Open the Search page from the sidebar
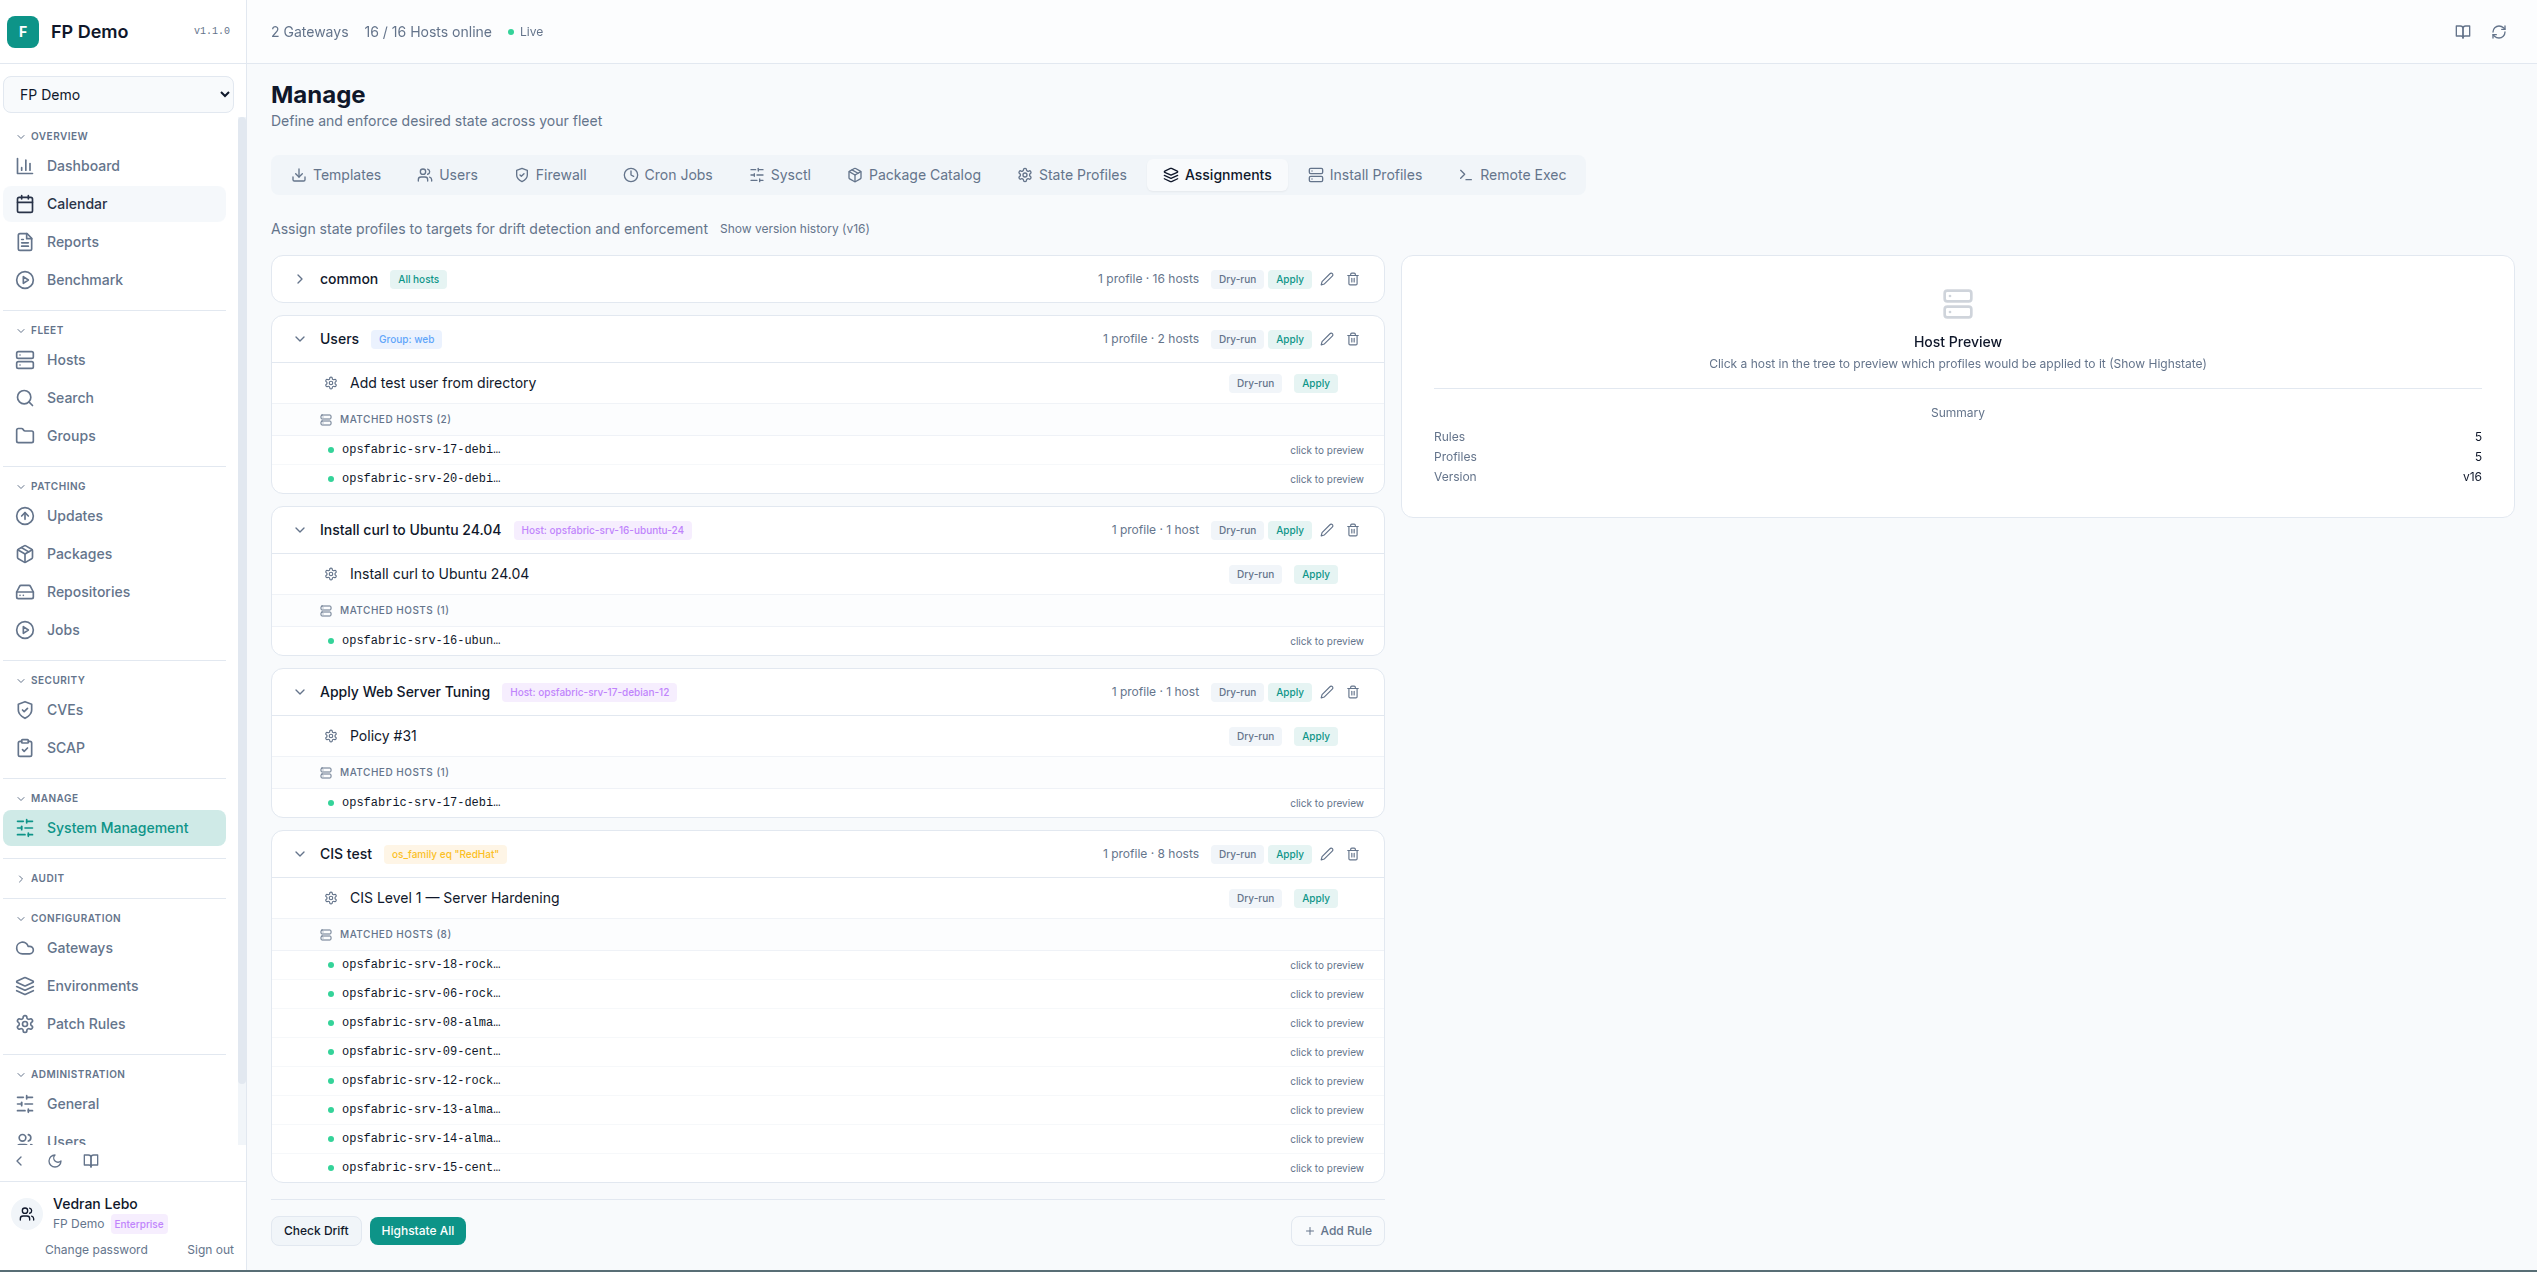This screenshot has width=2537, height=1272. tap(70, 397)
